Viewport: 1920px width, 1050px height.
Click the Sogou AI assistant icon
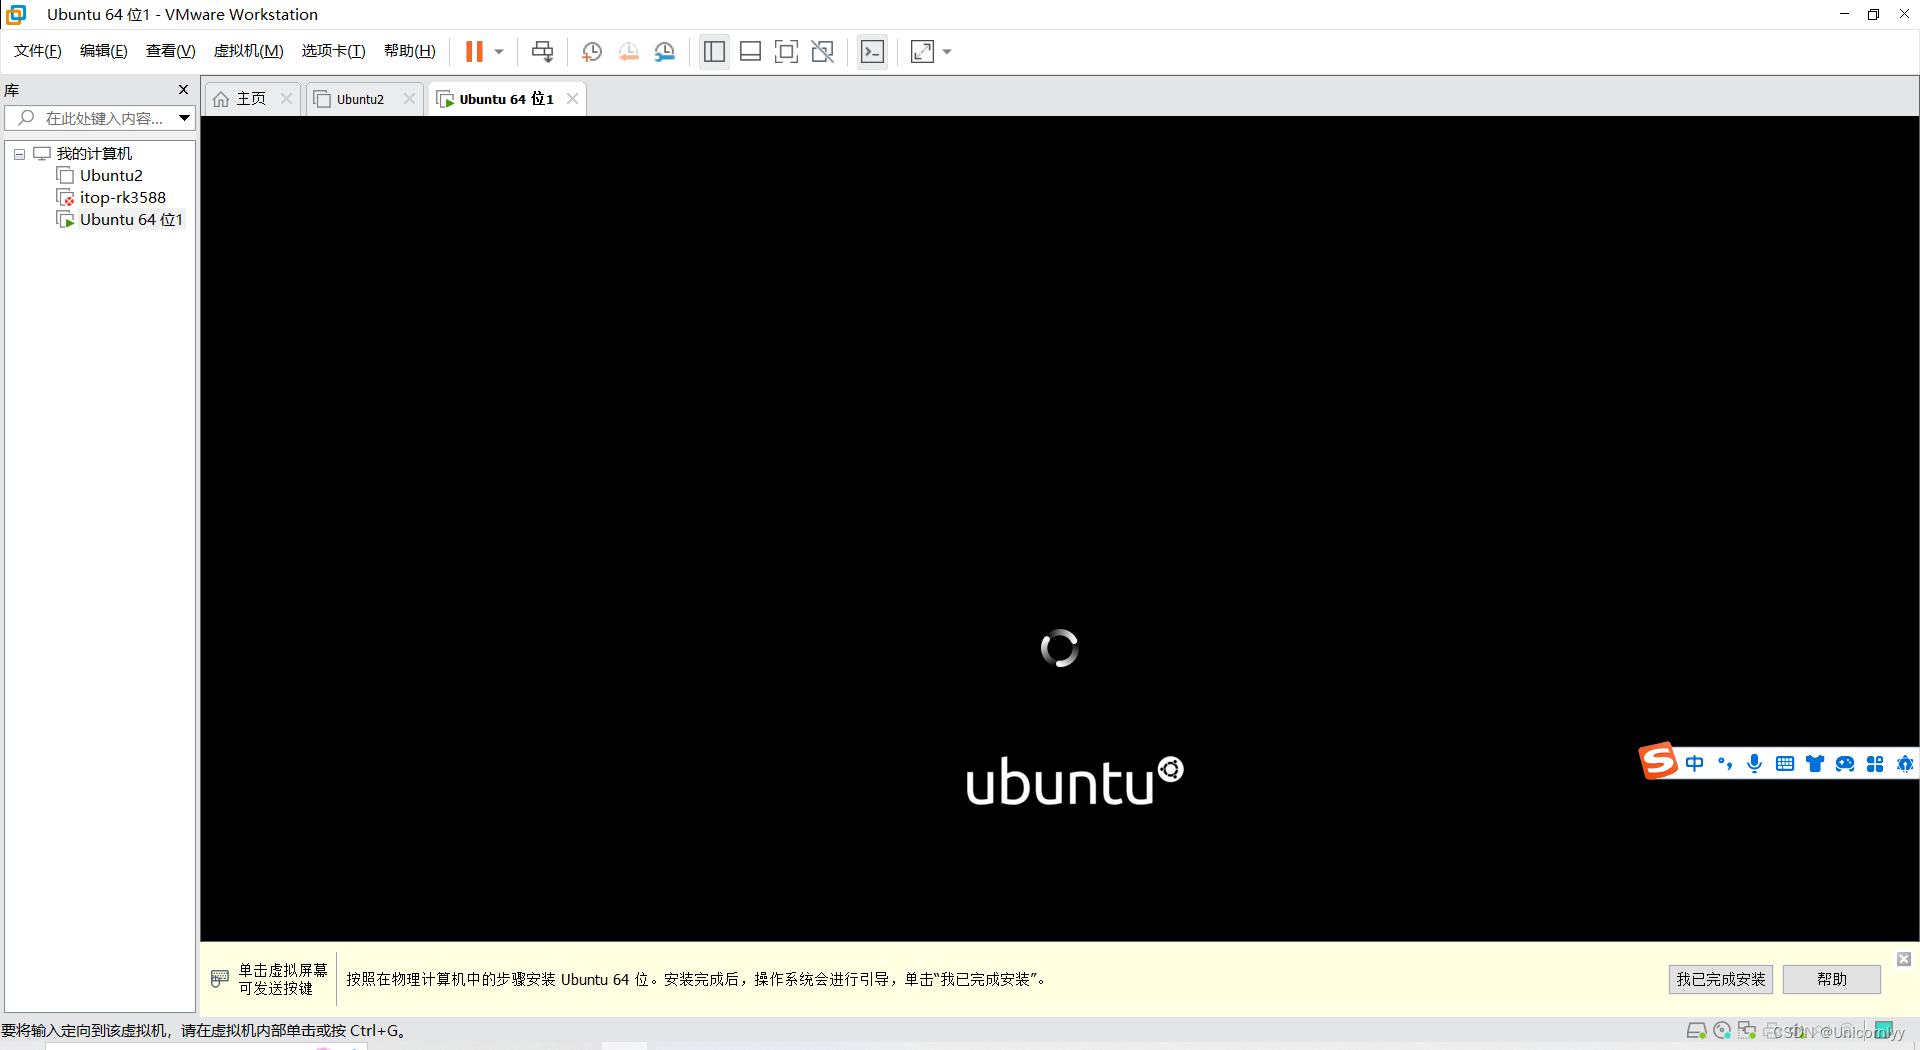[x=1905, y=764]
